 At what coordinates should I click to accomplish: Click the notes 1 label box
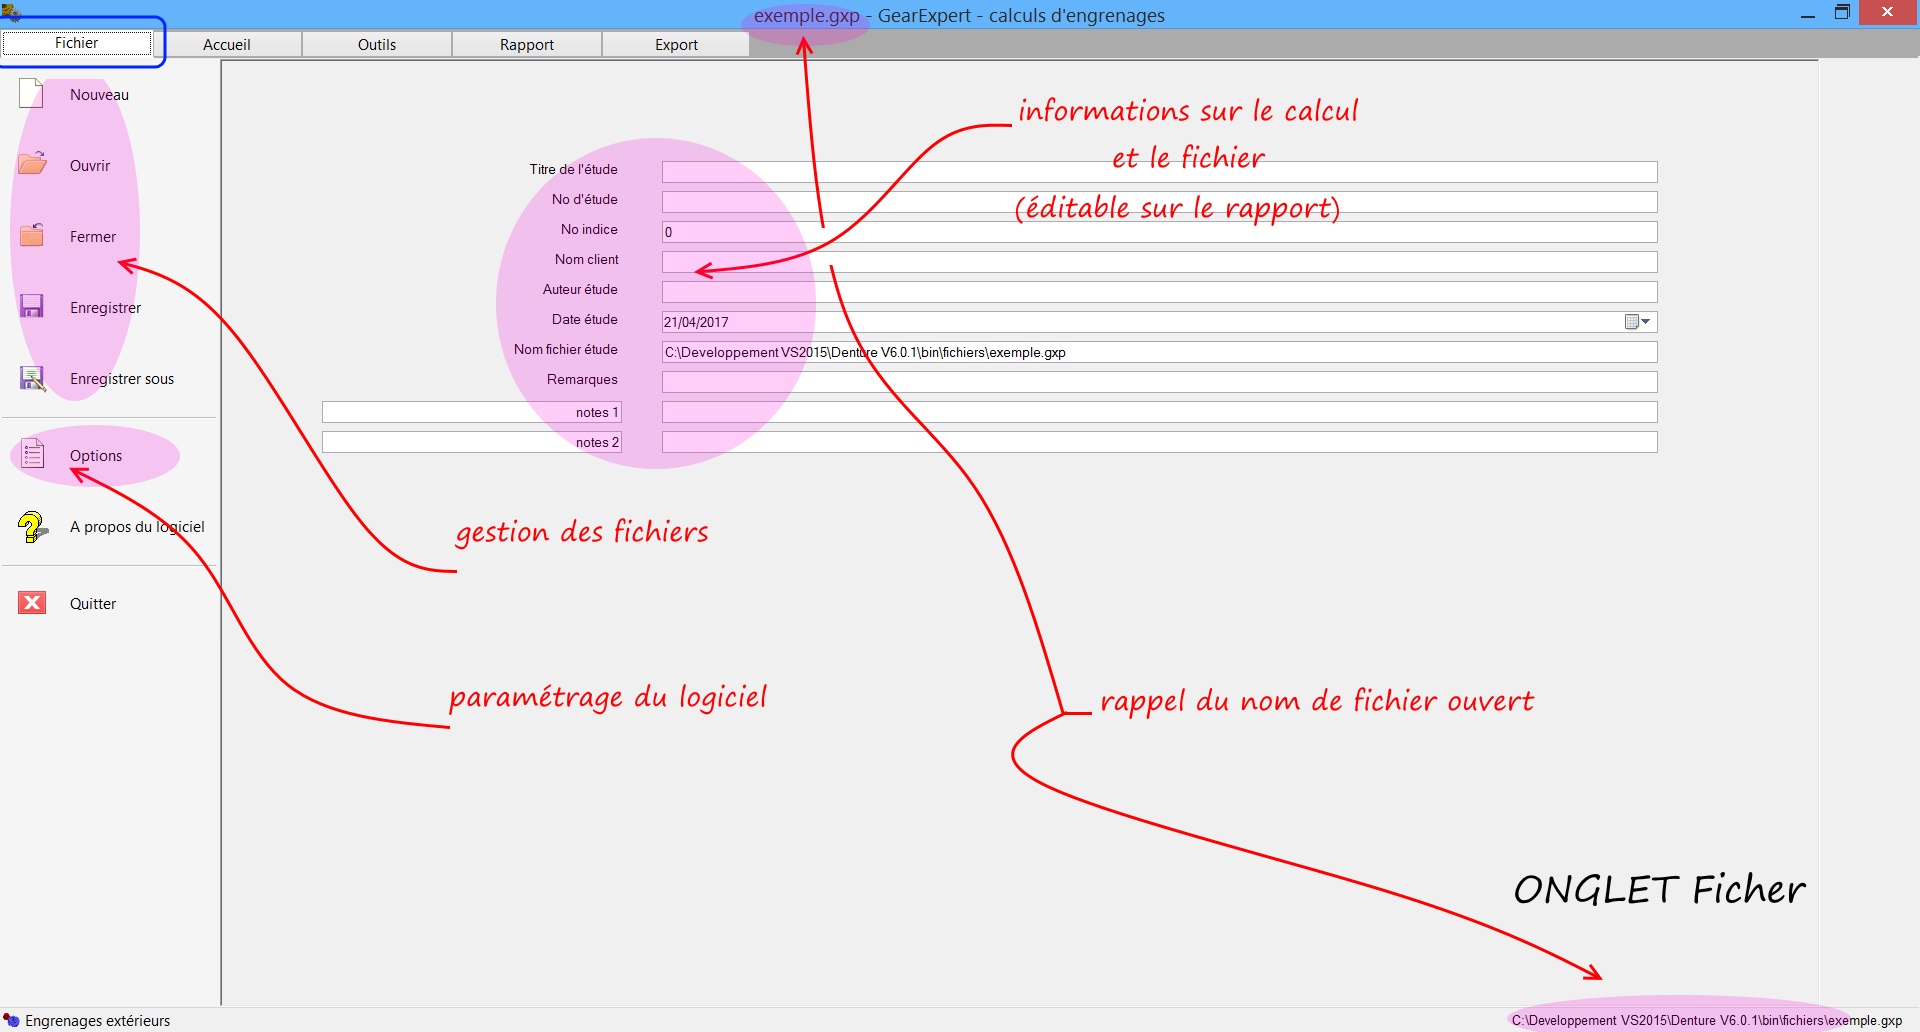coord(472,412)
